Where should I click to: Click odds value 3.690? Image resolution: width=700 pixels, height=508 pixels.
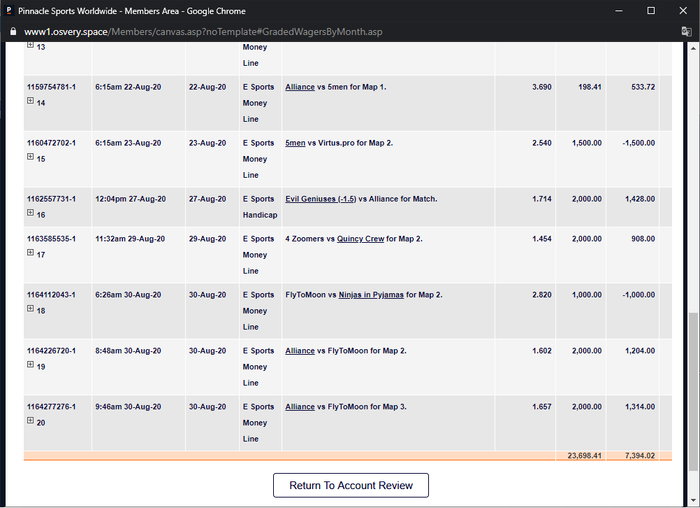(542, 87)
